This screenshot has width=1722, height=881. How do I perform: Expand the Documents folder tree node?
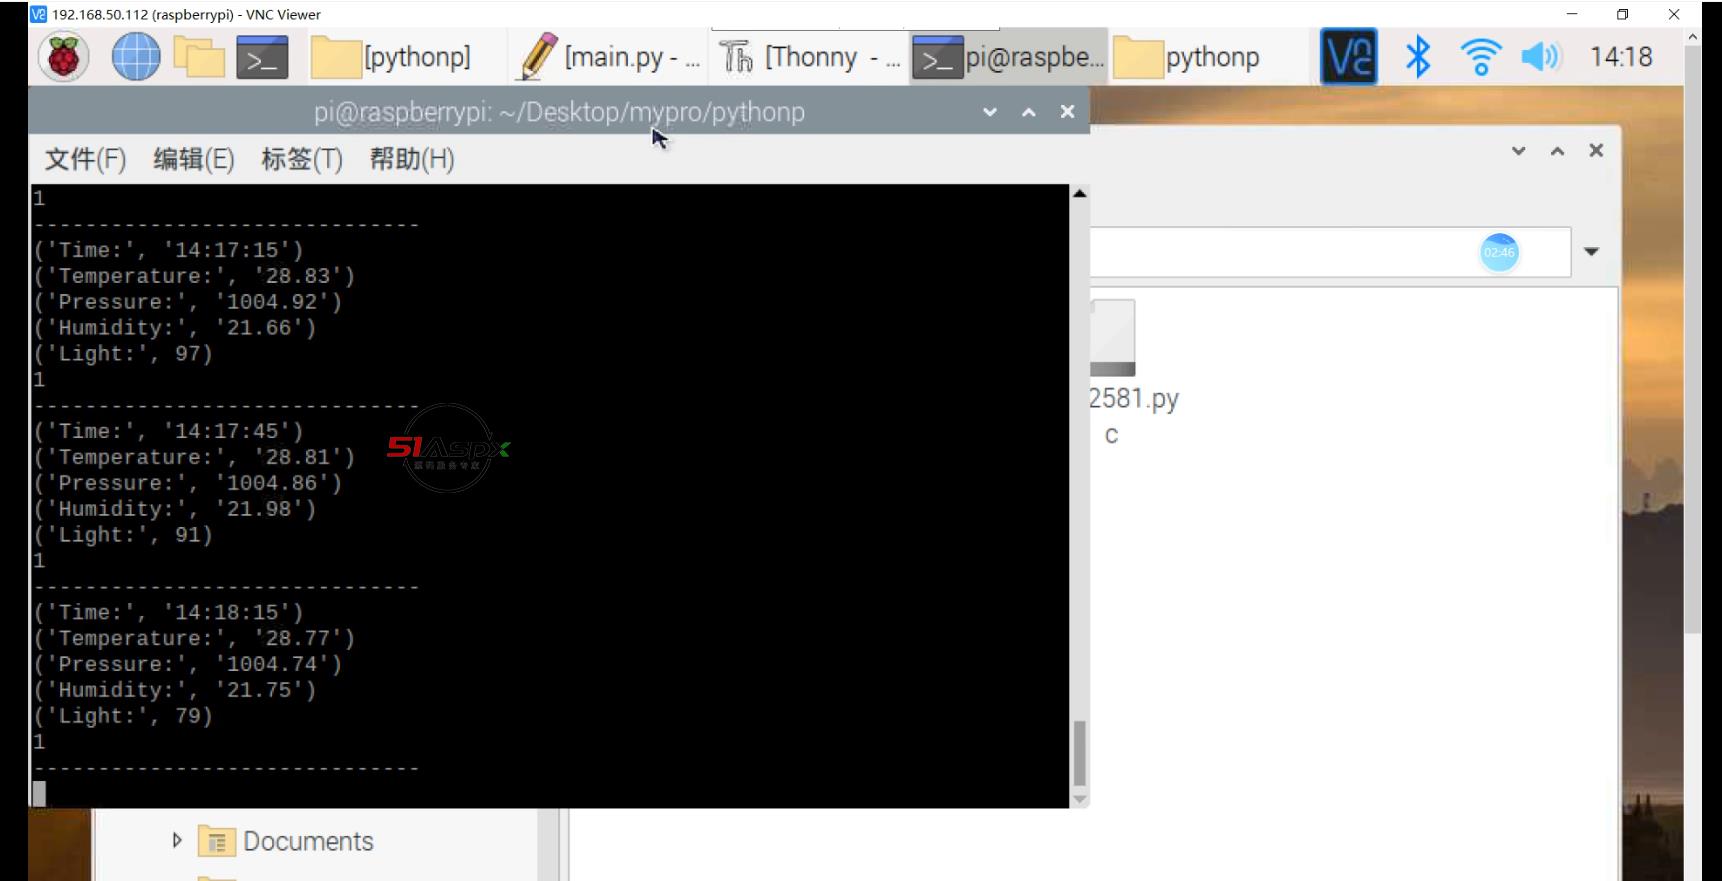click(x=177, y=841)
